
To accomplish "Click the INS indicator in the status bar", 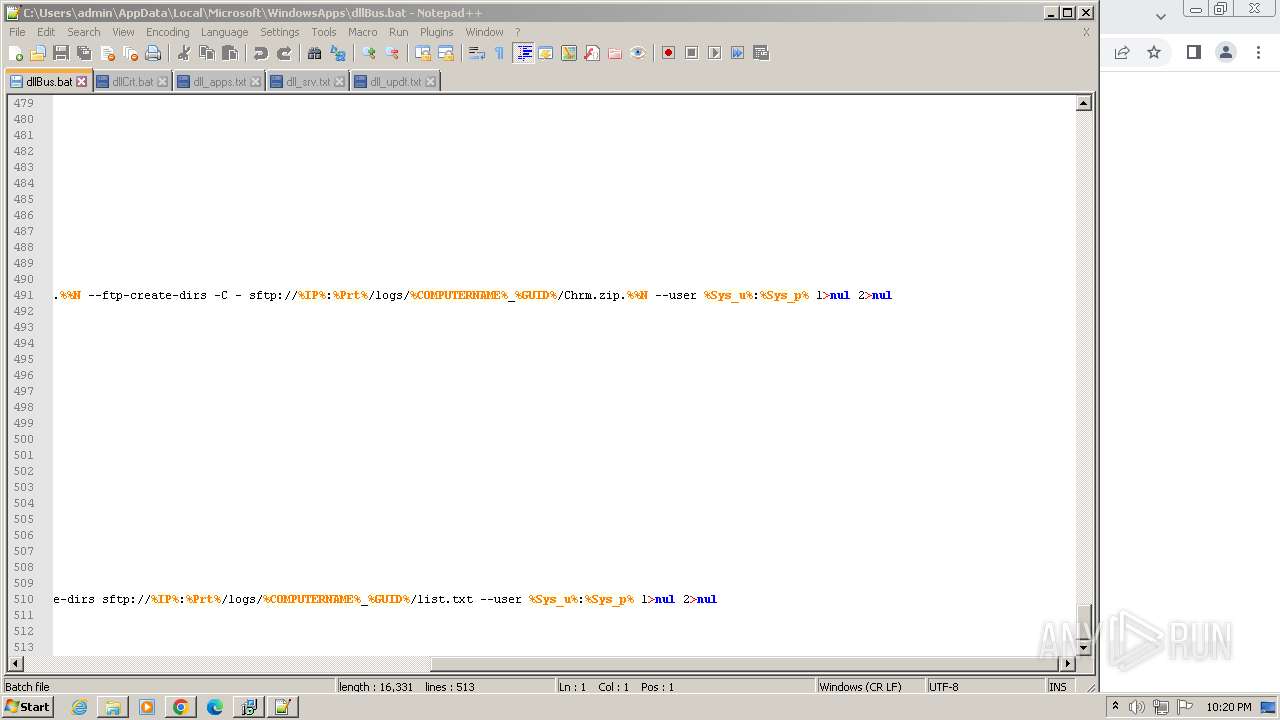I will (x=1057, y=687).
